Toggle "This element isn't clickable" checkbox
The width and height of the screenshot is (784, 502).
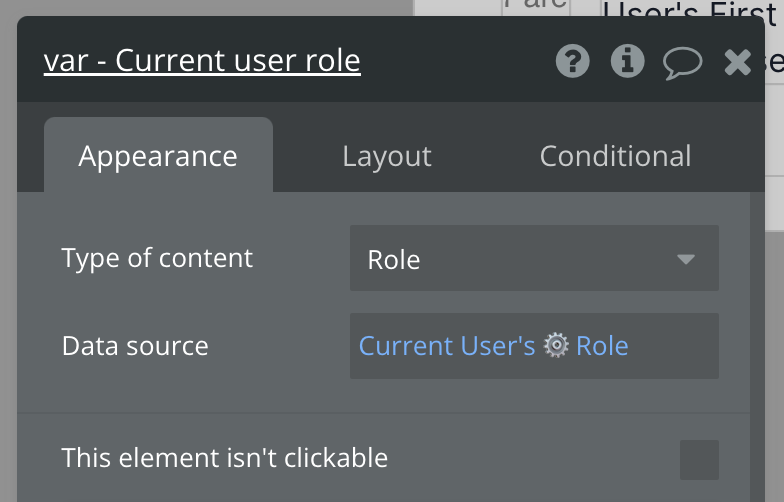click(698, 459)
